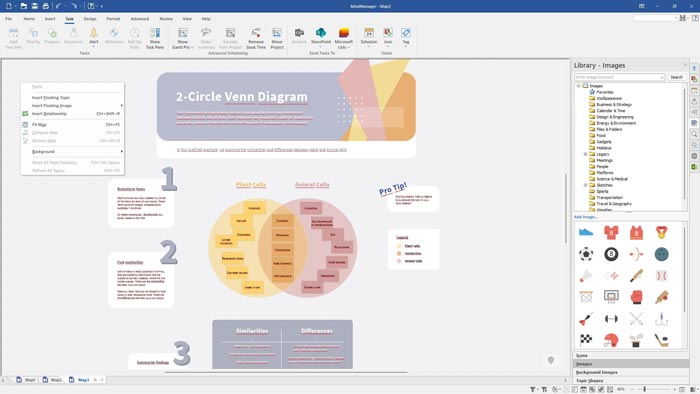Open the Help ribbon tab
Image resolution: width=700 pixels, height=394 pixels.
[206, 19]
